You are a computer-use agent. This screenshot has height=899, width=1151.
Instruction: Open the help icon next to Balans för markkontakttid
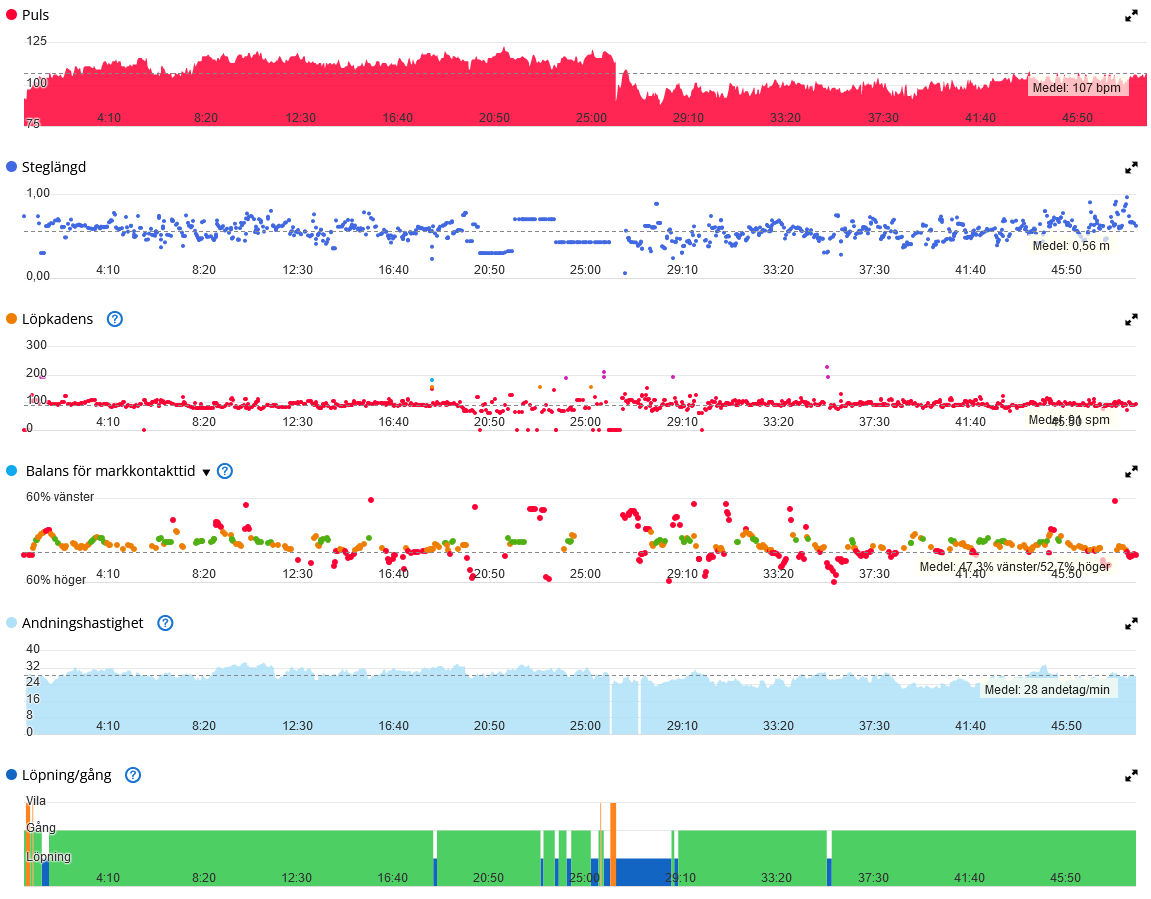click(225, 471)
